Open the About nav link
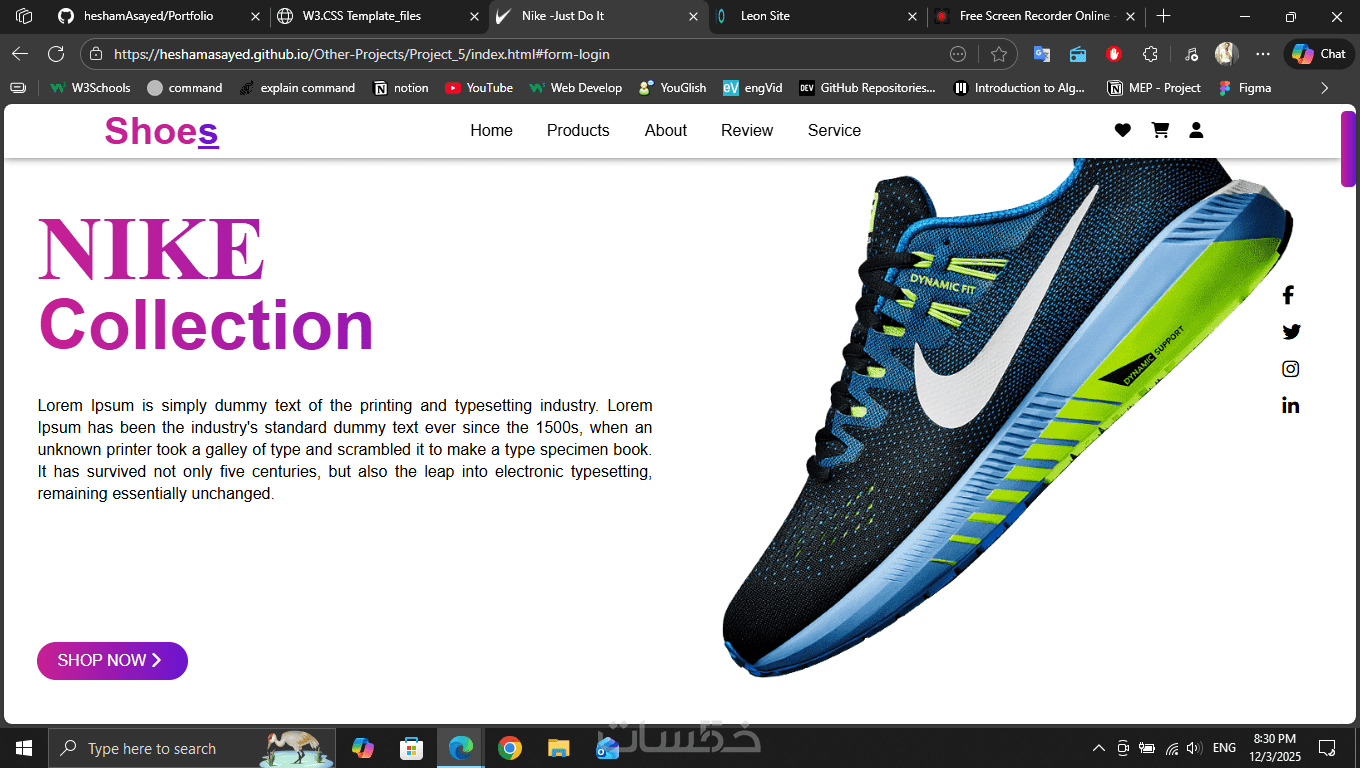The height and width of the screenshot is (768, 1360). (x=666, y=130)
